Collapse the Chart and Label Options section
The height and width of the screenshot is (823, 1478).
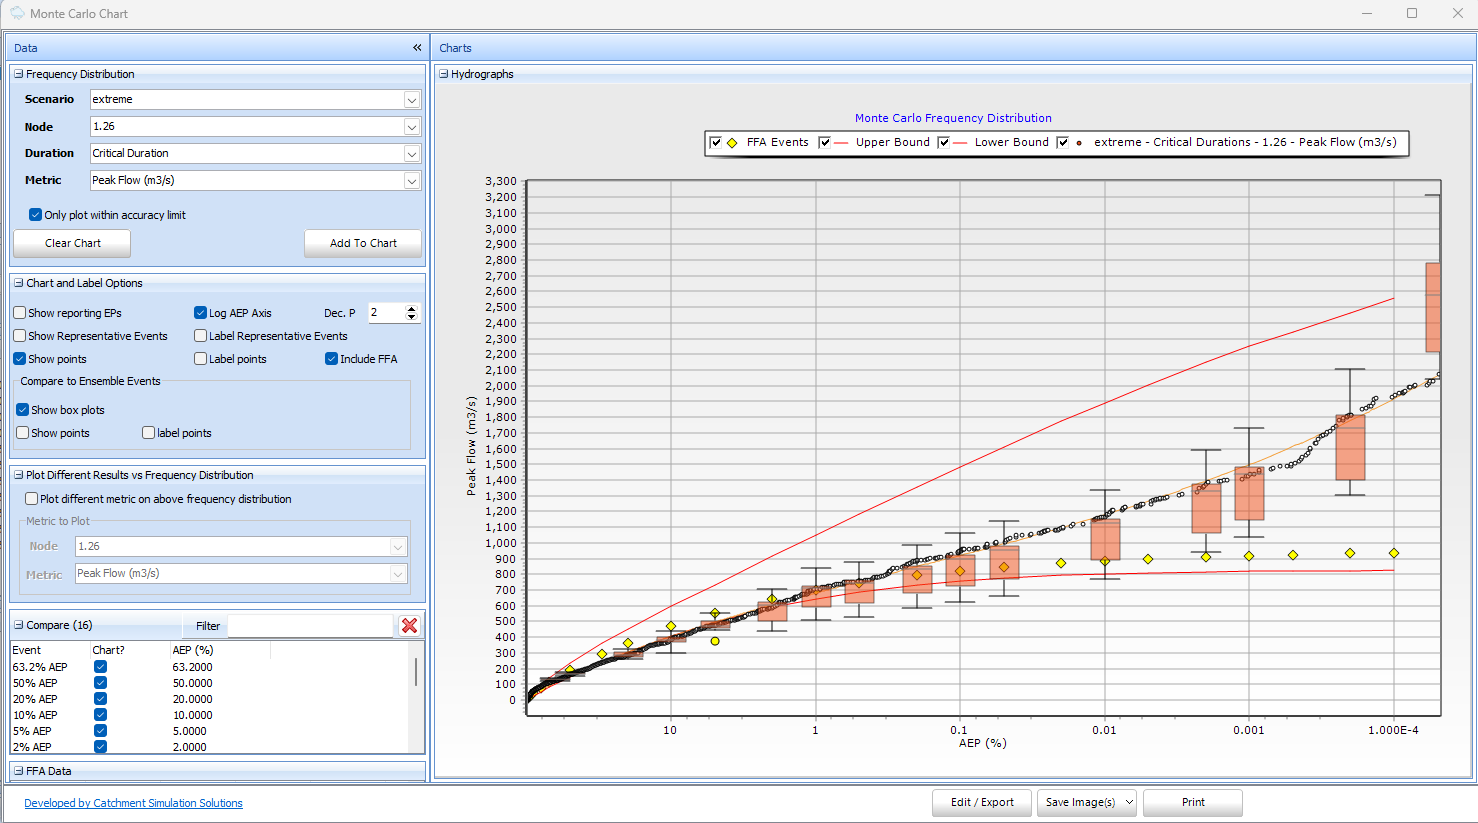pyautogui.click(x=19, y=283)
